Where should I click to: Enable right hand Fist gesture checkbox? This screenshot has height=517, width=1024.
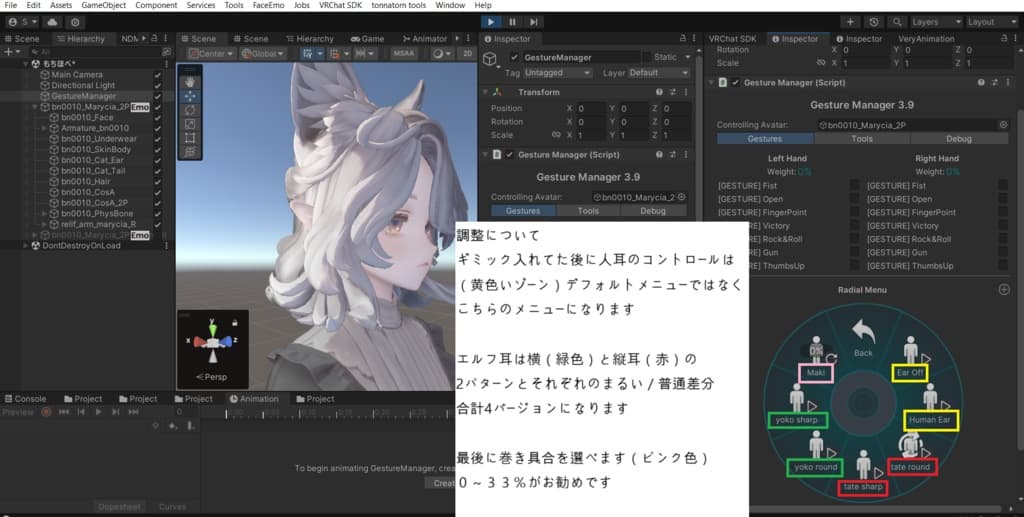(1003, 186)
